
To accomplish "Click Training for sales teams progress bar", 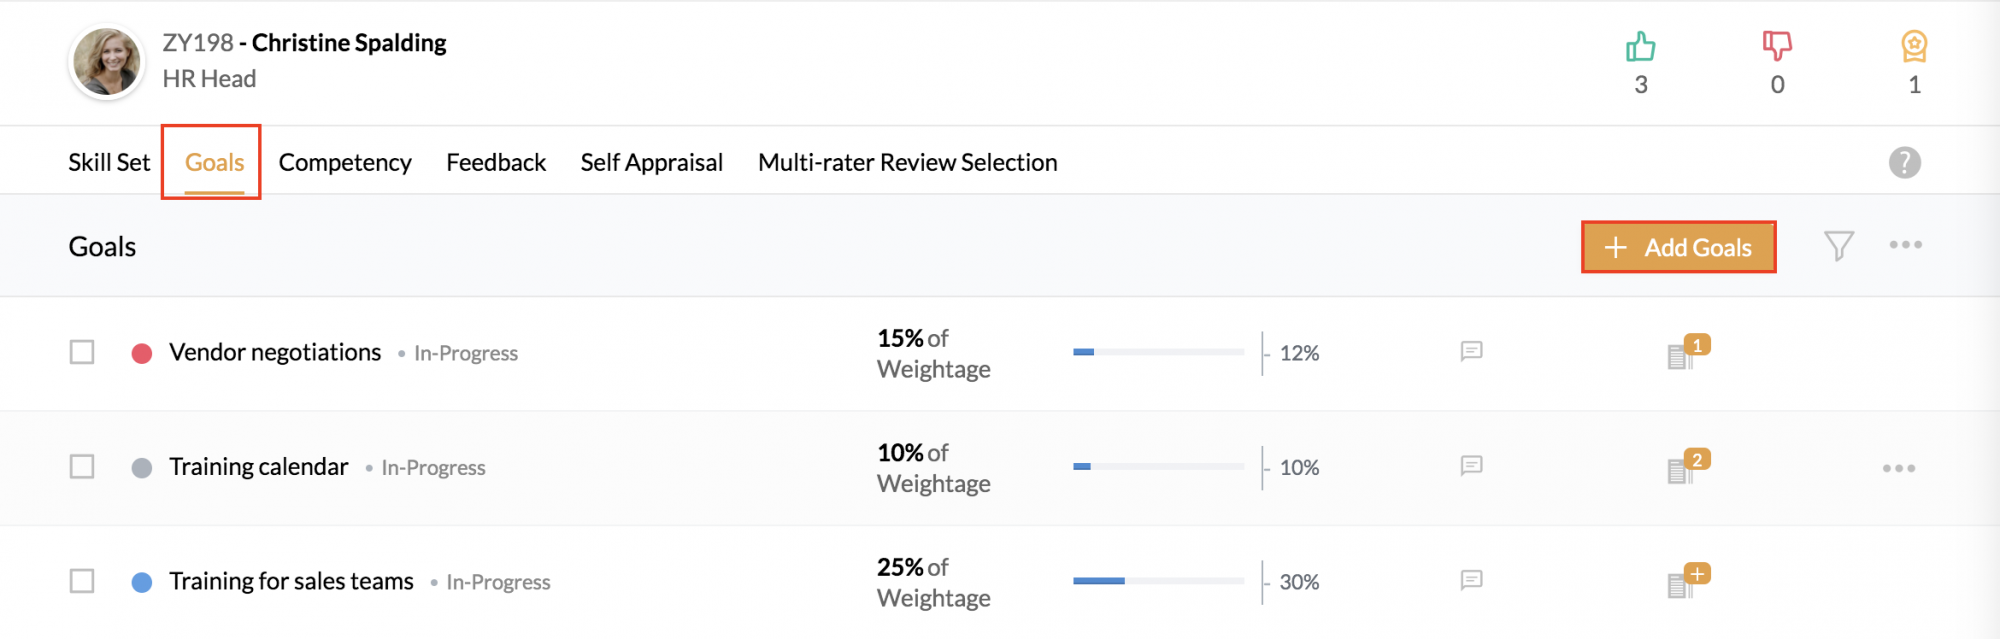I will pos(1158,581).
